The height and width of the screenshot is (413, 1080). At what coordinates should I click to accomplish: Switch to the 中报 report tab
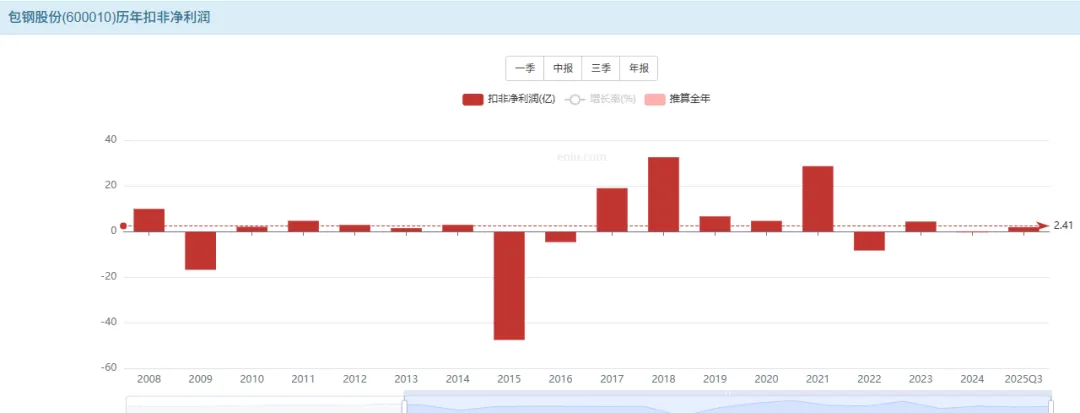point(563,68)
